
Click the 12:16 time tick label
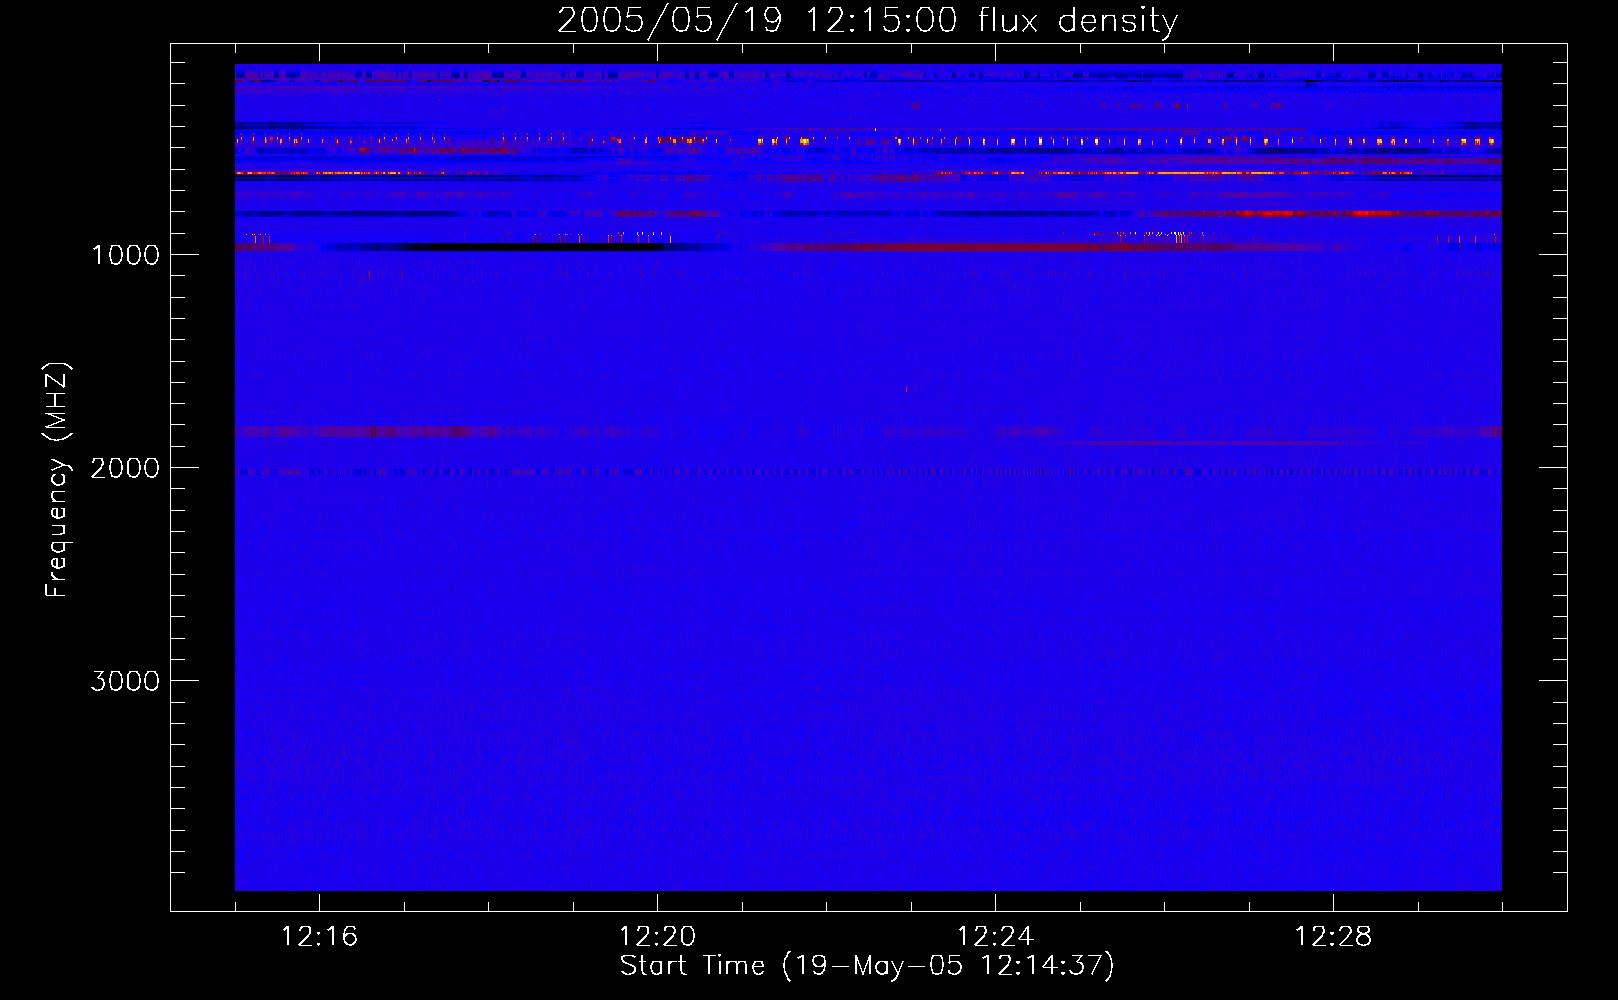[x=319, y=937]
